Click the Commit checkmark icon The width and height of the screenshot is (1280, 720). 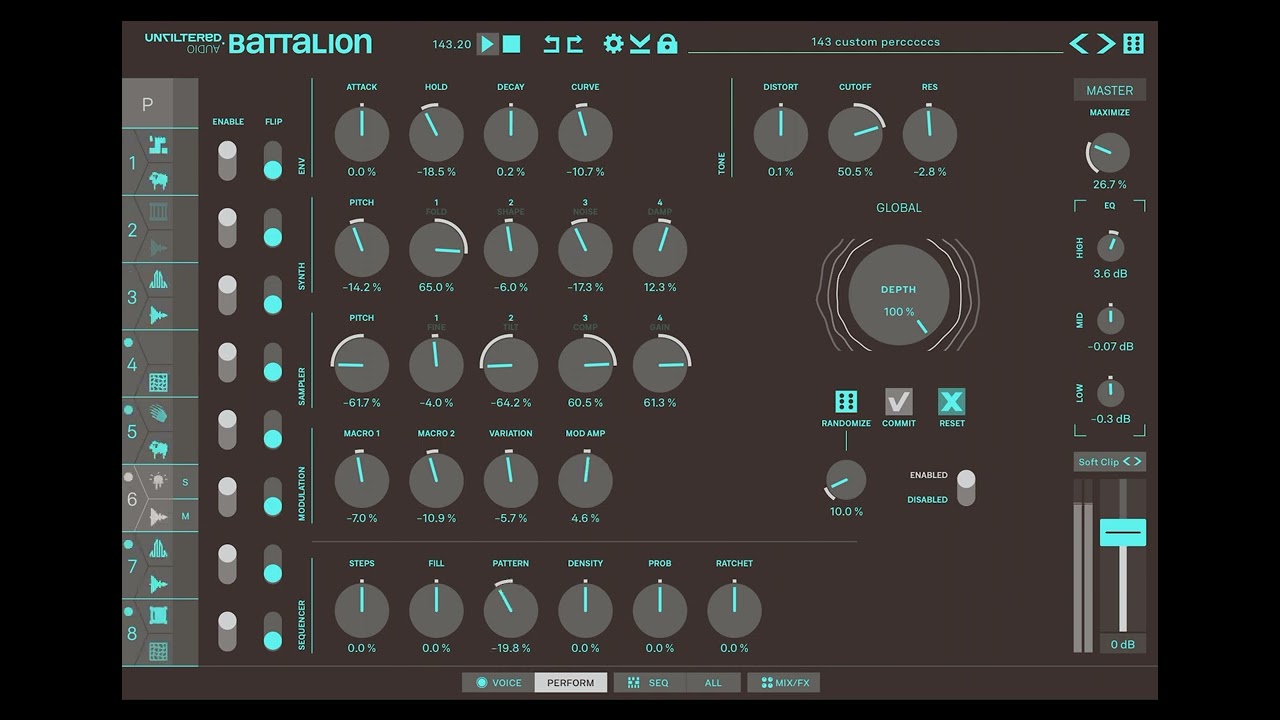(899, 402)
